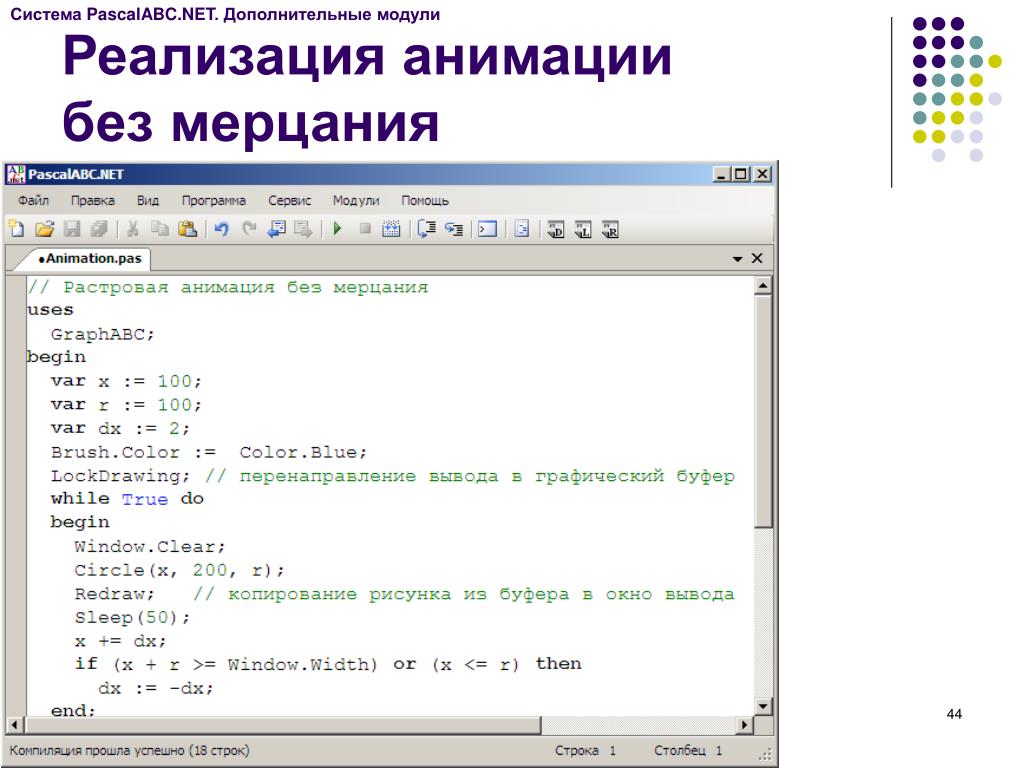Click the Navigate Backward icon
The width and height of the screenshot is (1024, 768).
tap(277, 229)
